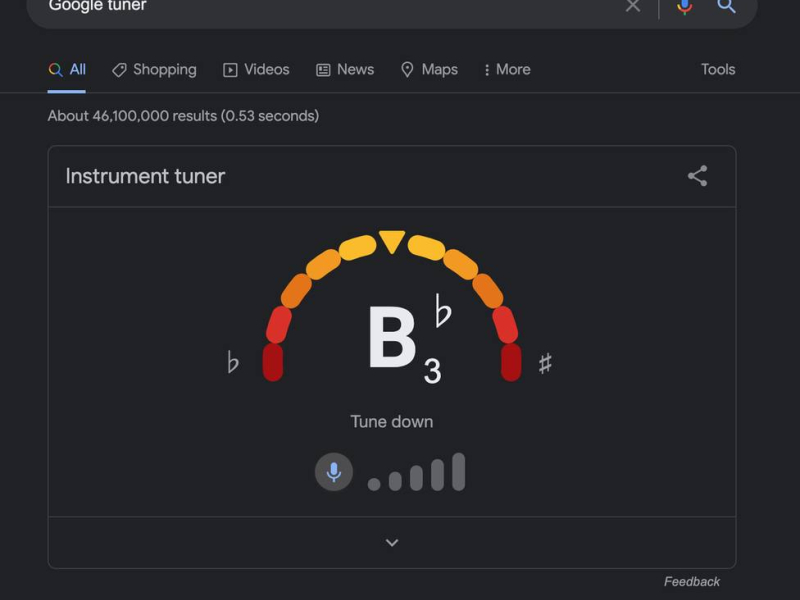The height and width of the screenshot is (600, 800).
Task: Toggle the tuner microphone button
Action: pyautogui.click(x=334, y=472)
